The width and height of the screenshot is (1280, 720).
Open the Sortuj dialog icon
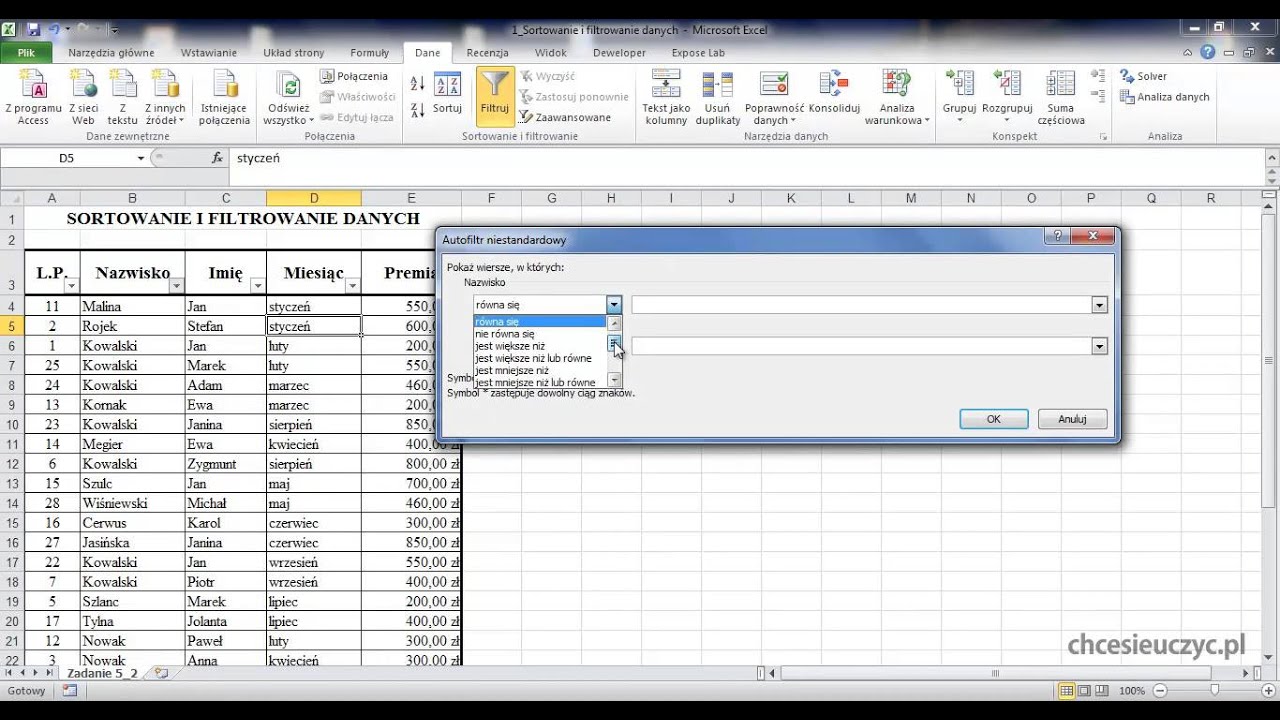(x=447, y=93)
